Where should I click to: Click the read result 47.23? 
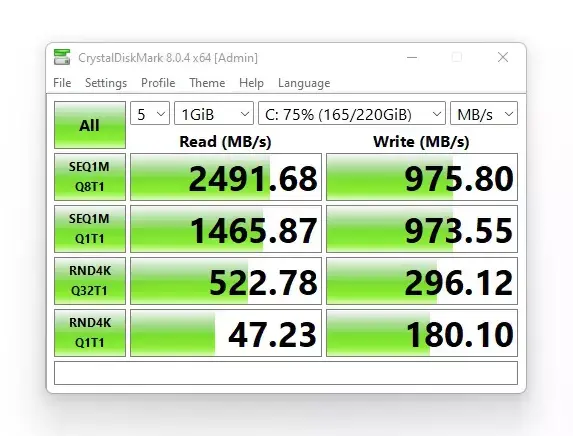(226, 333)
